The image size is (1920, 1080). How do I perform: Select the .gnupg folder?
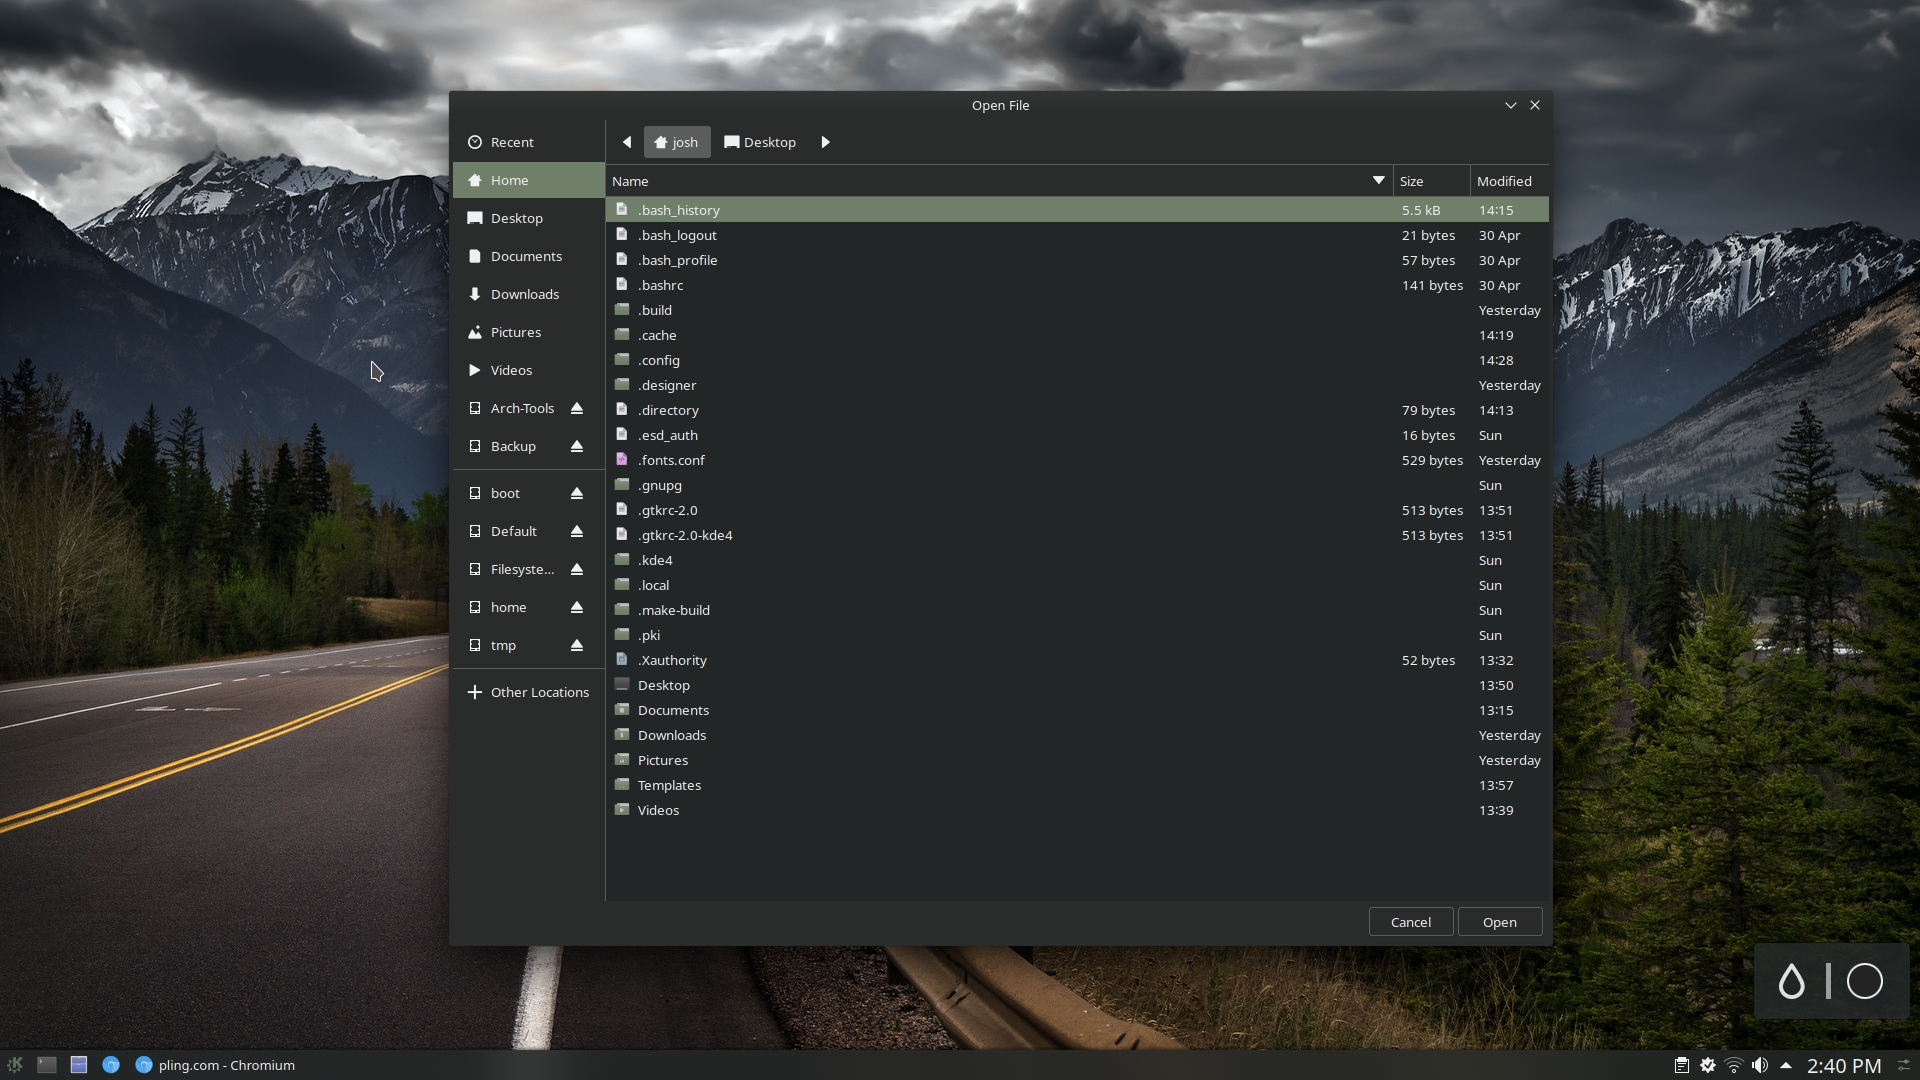(1077, 485)
